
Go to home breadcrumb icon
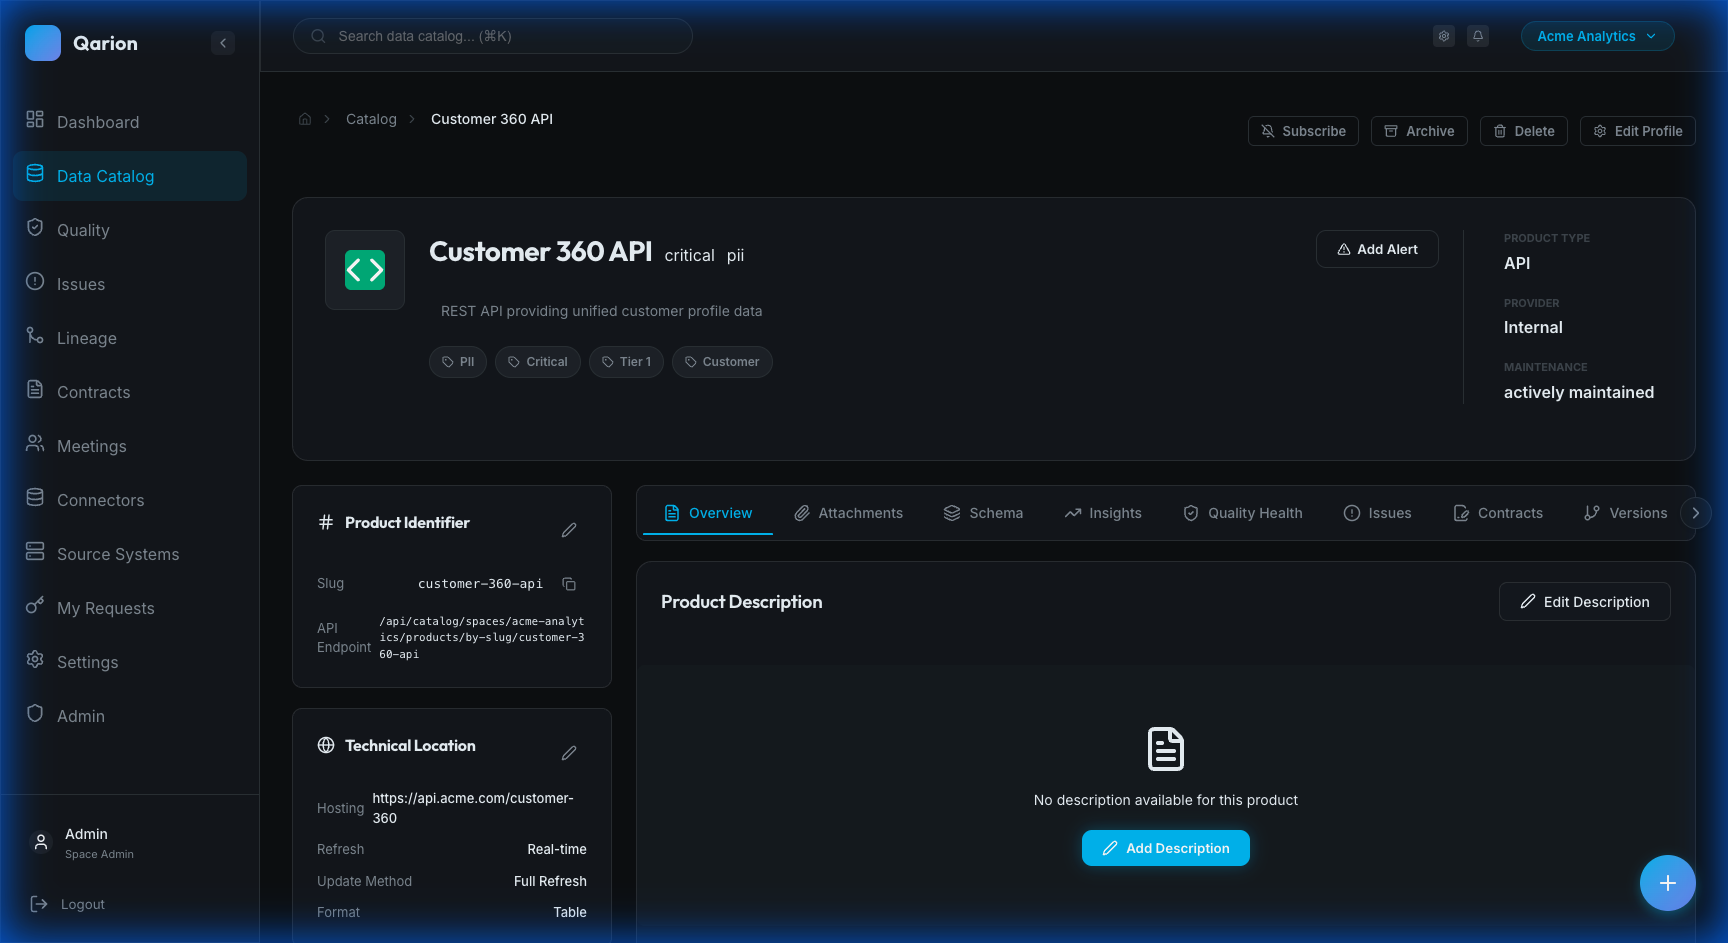pos(305,119)
